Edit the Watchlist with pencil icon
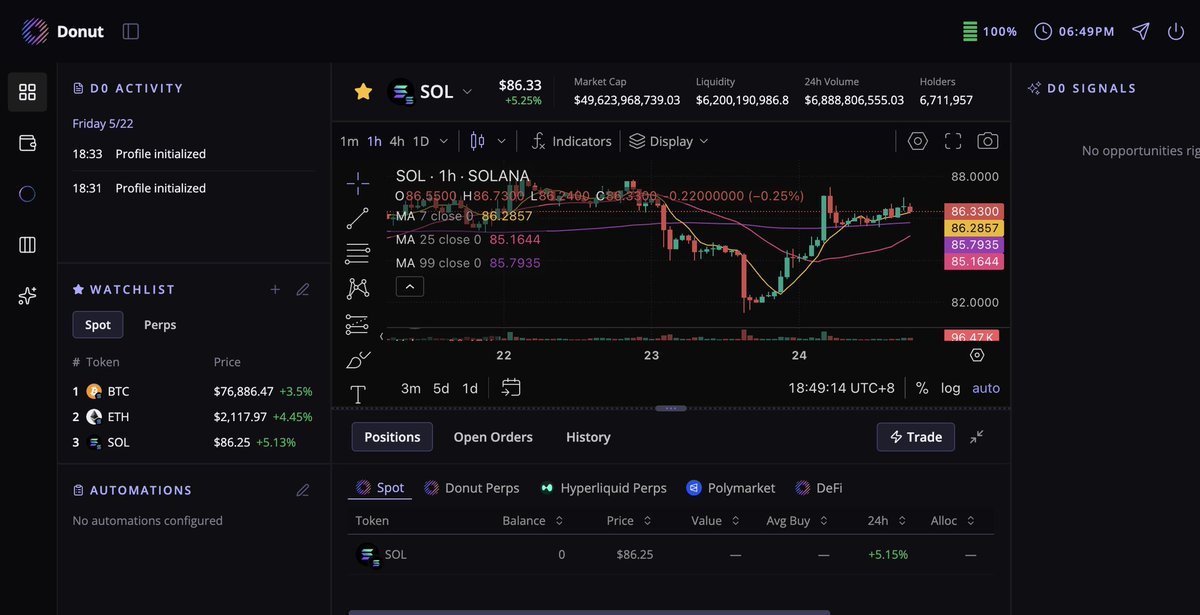 point(303,290)
